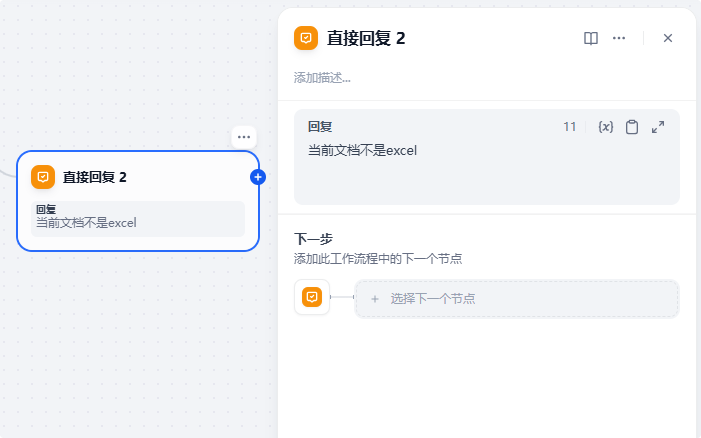
Task: Select the 直接回复 2 node title on canvas
Action: (x=95, y=177)
